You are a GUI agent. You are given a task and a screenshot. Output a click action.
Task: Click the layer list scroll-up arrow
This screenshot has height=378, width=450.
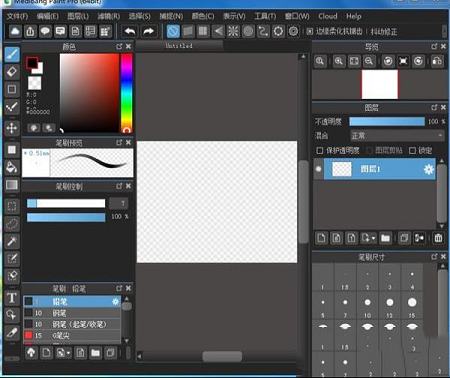[442, 161]
